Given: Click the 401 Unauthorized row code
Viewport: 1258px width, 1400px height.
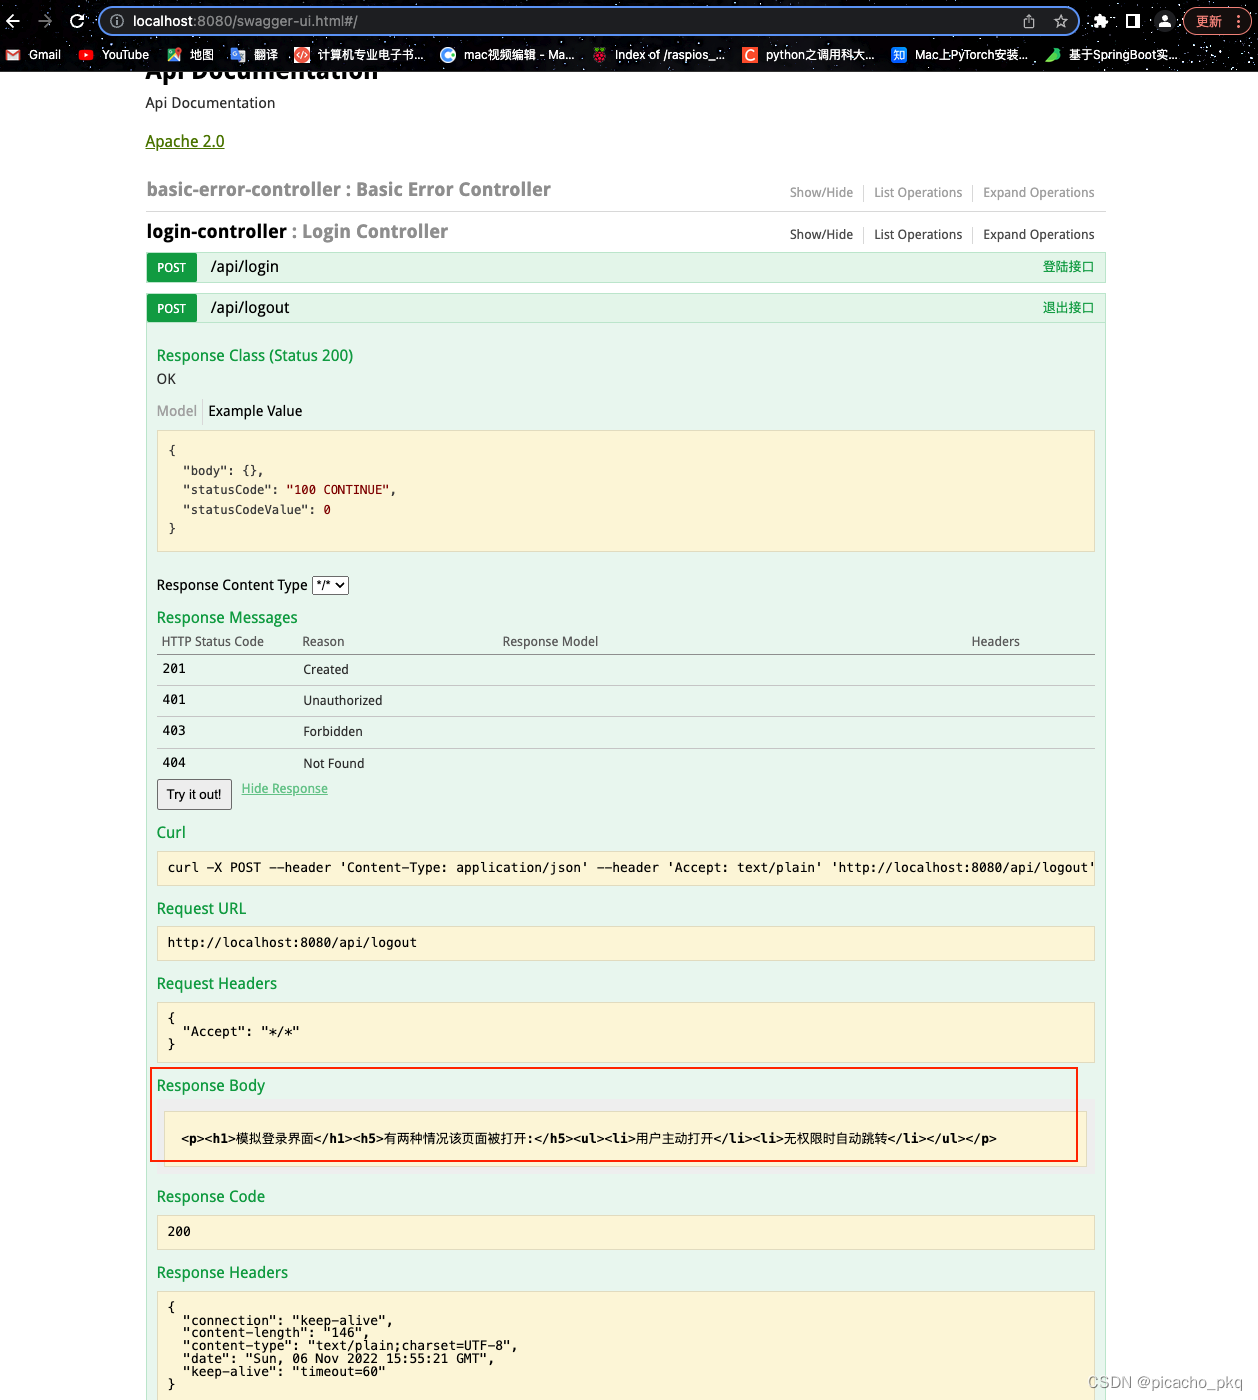Looking at the screenshot, I should coord(174,700).
